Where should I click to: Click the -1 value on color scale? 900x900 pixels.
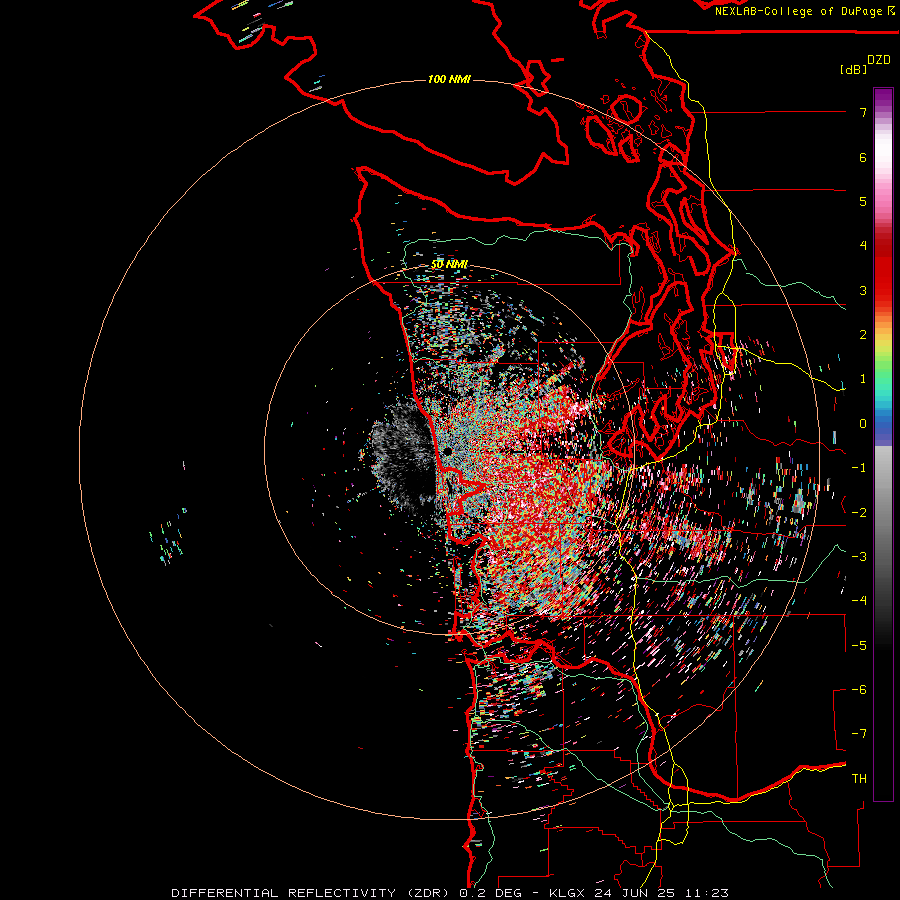coord(859,468)
